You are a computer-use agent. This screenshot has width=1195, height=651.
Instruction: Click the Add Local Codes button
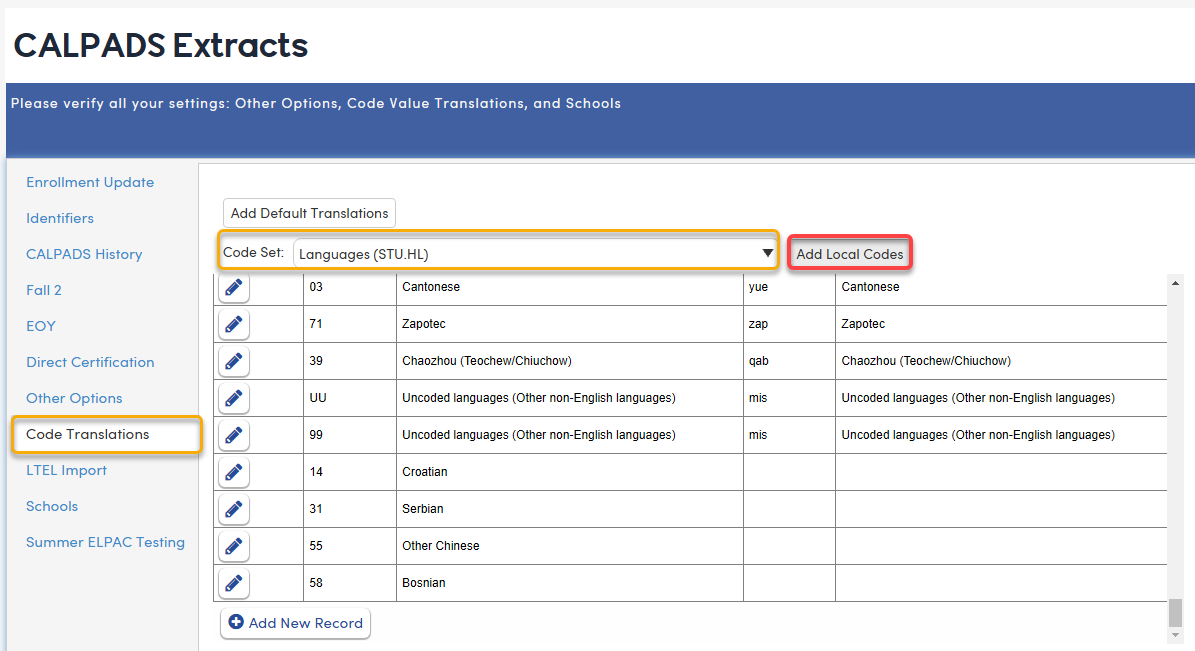pyautogui.click(x=850, y=254)
